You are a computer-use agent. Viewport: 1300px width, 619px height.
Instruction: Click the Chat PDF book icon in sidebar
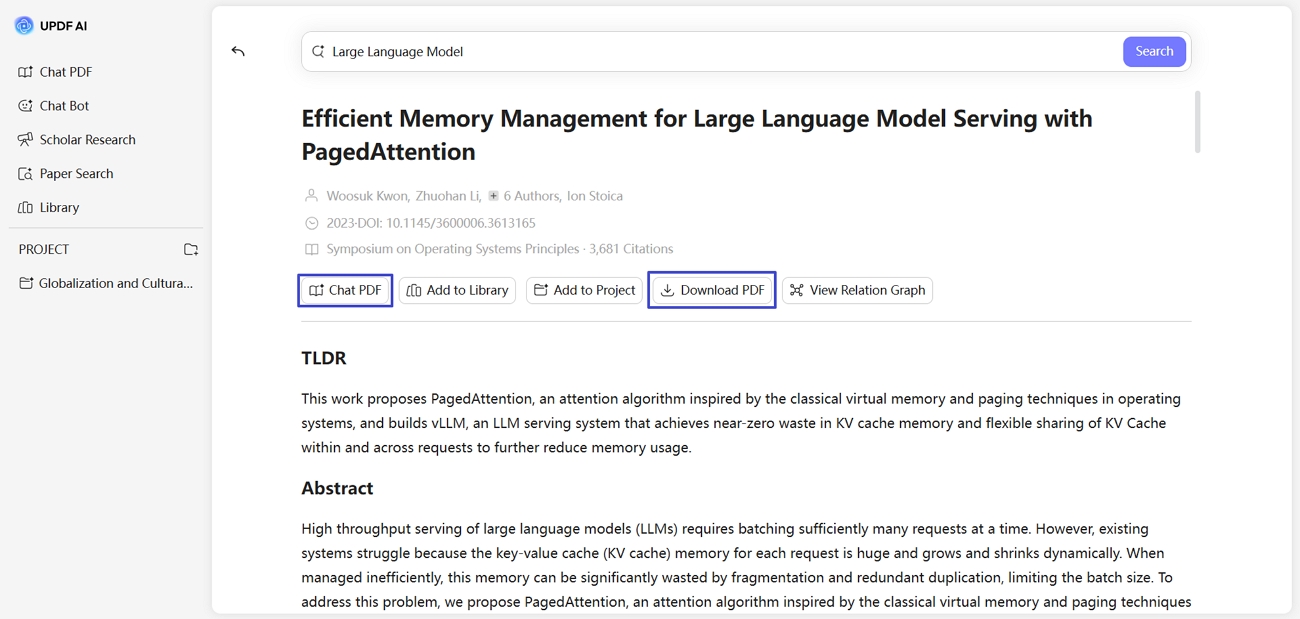[24, 71]
